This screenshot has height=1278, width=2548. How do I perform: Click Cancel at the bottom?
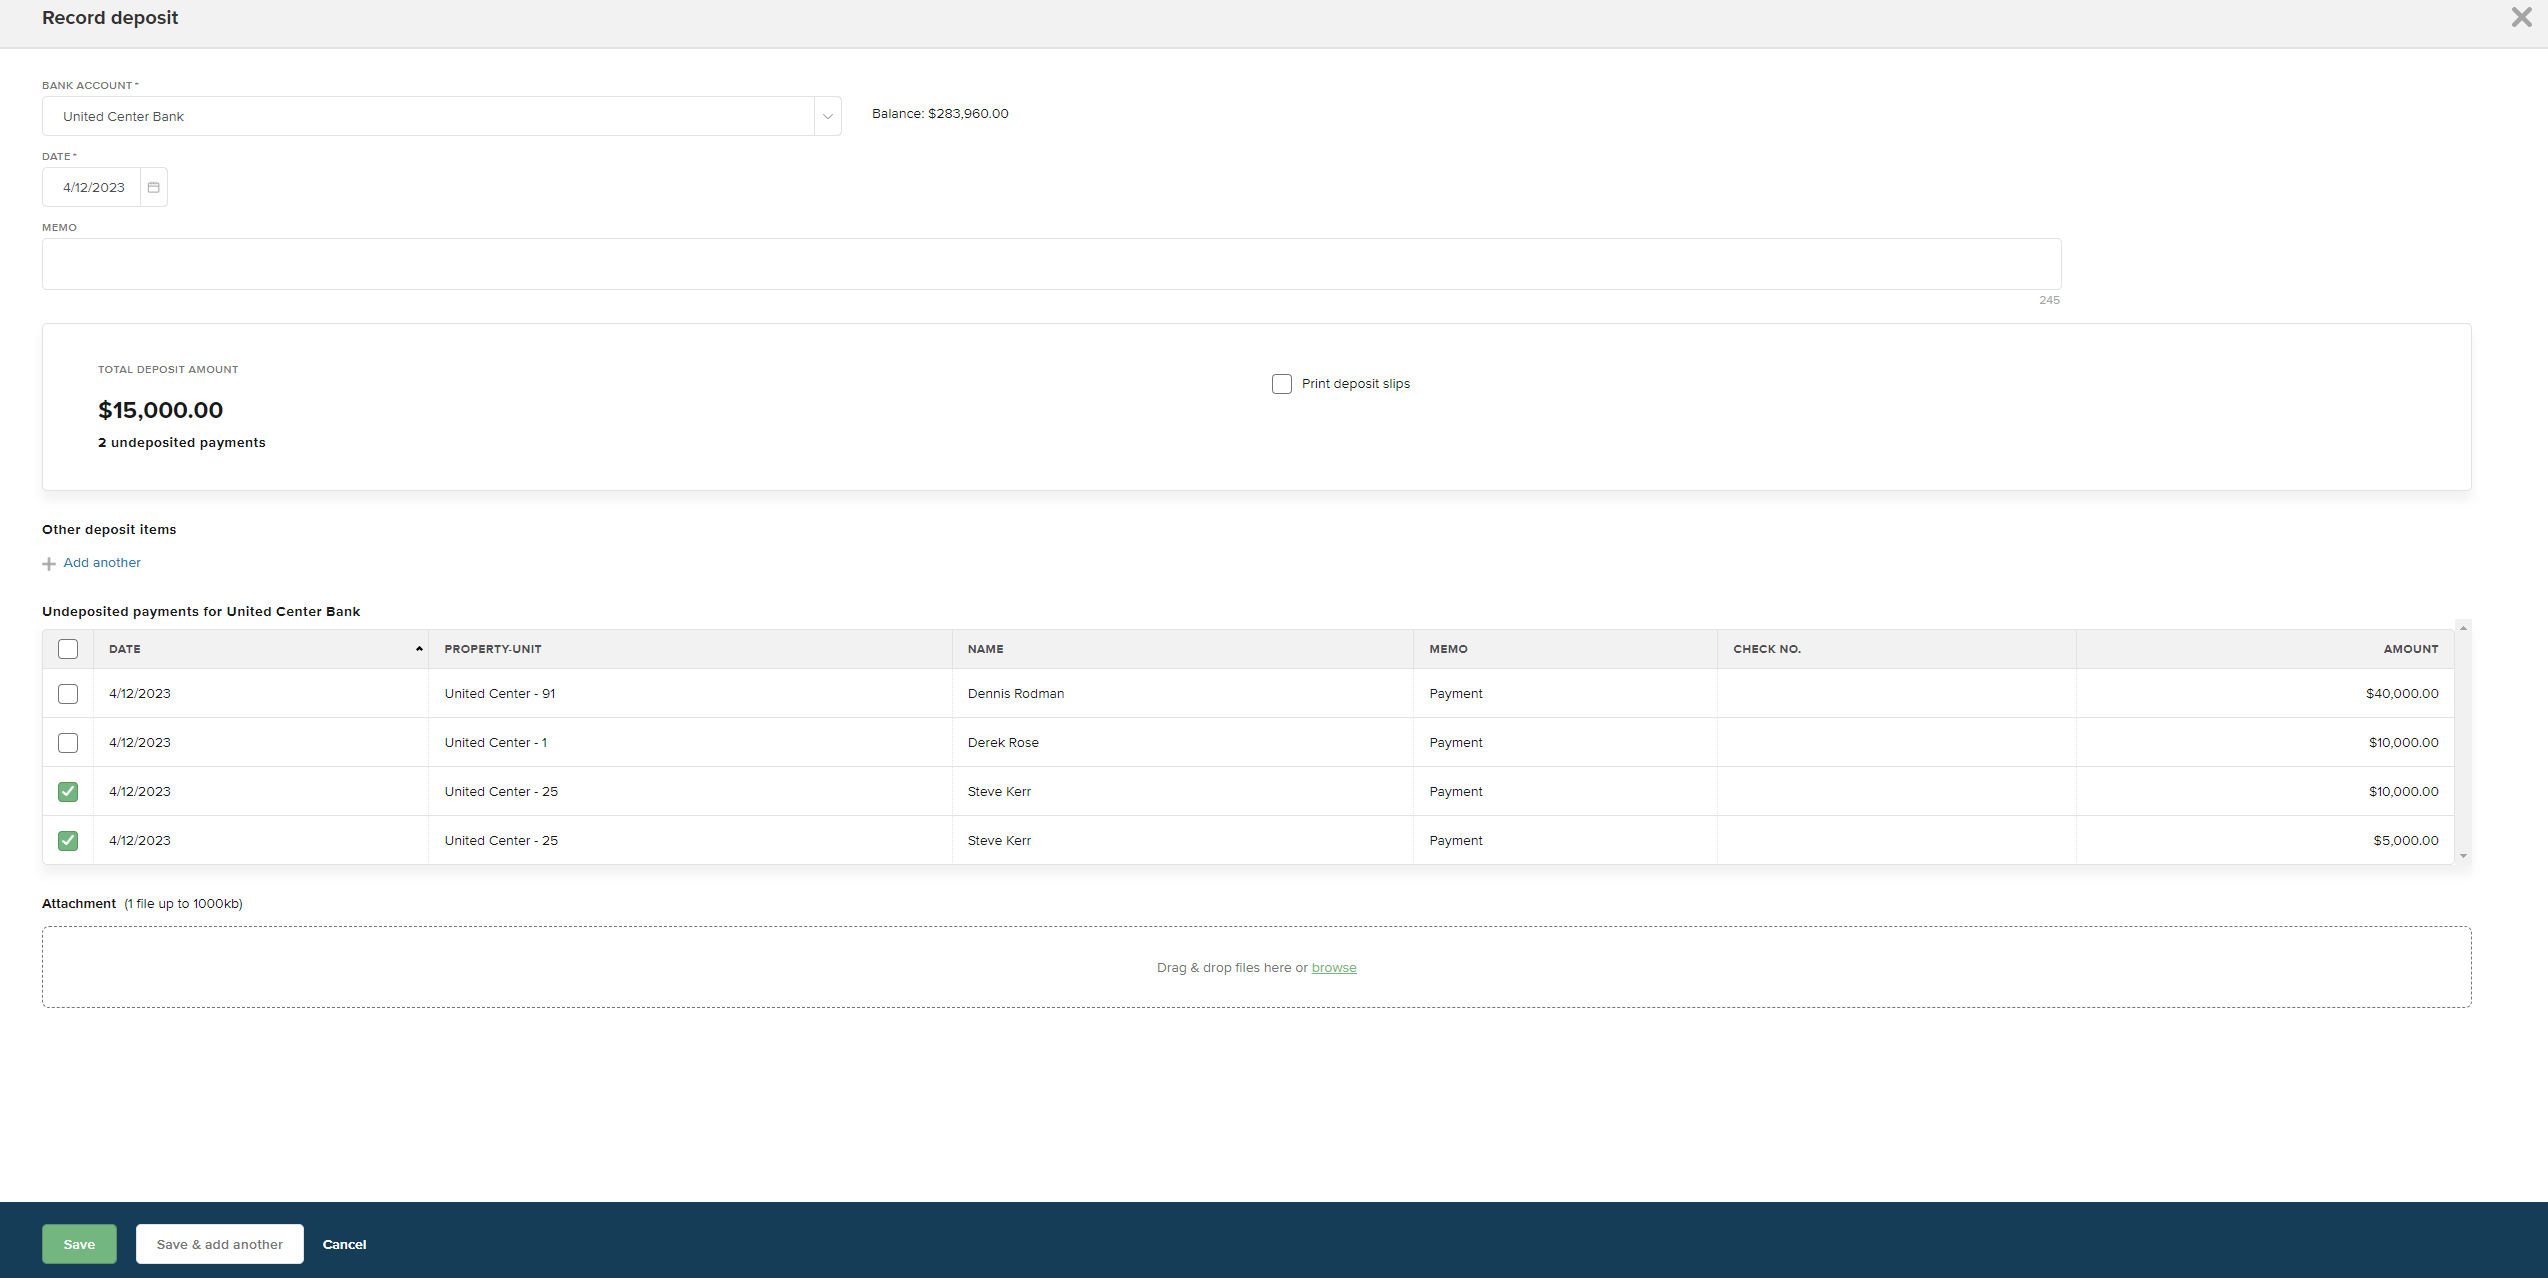pos(344,1244)
